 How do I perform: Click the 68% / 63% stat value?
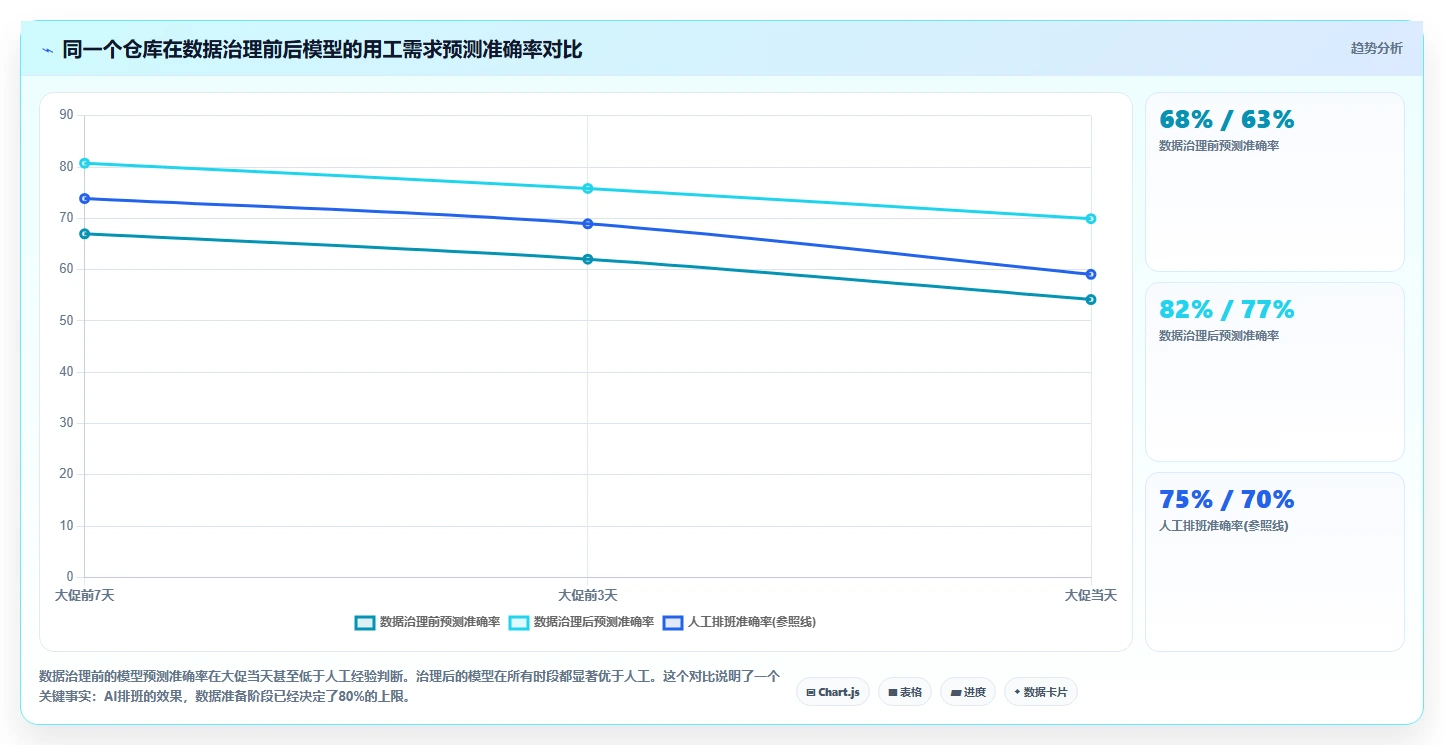1227,119
